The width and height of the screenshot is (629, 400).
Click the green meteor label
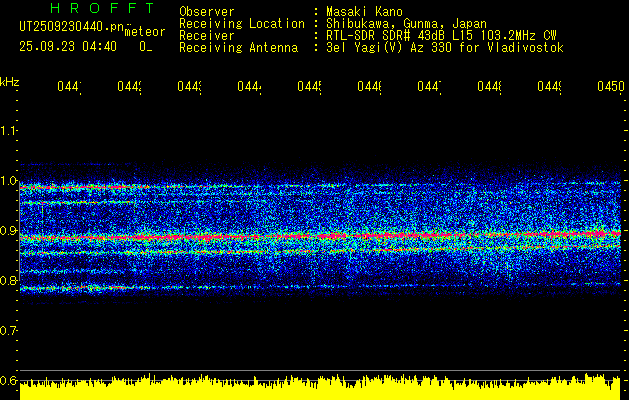144,32
